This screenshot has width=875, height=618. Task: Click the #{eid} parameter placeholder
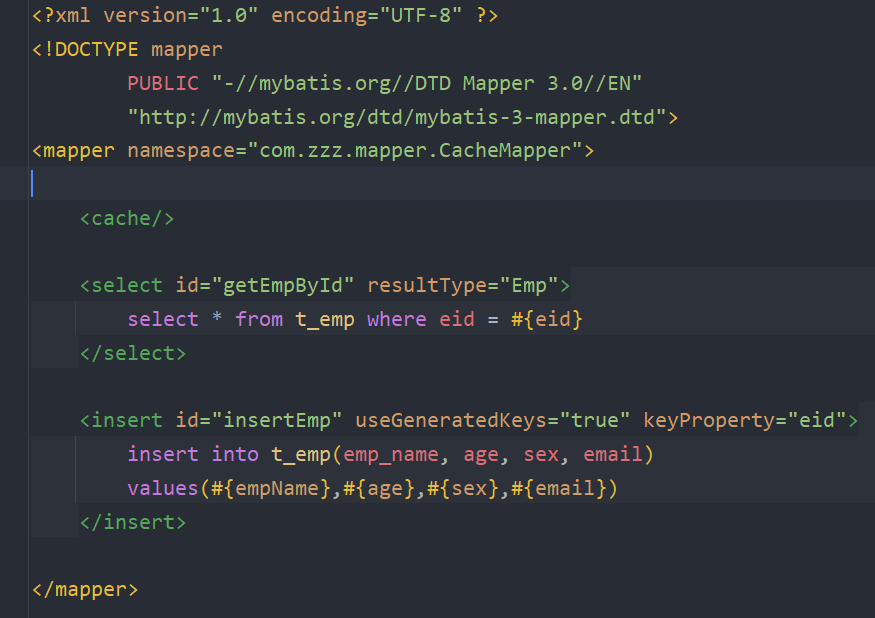[547, 319]
